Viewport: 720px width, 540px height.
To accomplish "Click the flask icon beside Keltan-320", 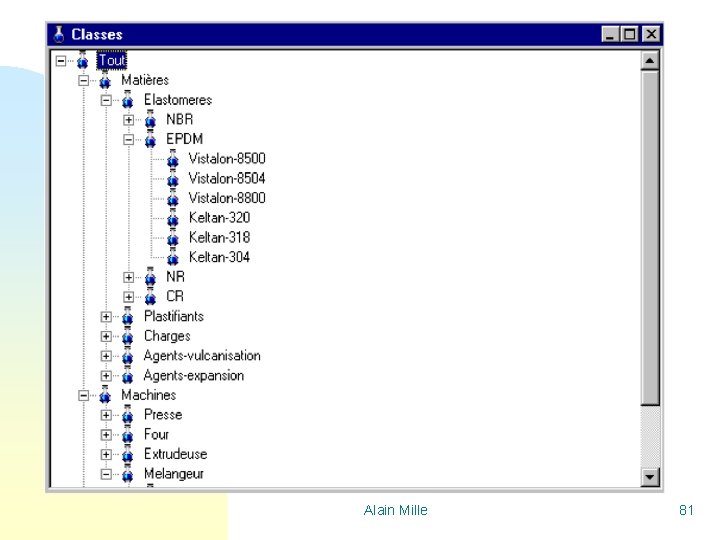I will pos(173,218).
